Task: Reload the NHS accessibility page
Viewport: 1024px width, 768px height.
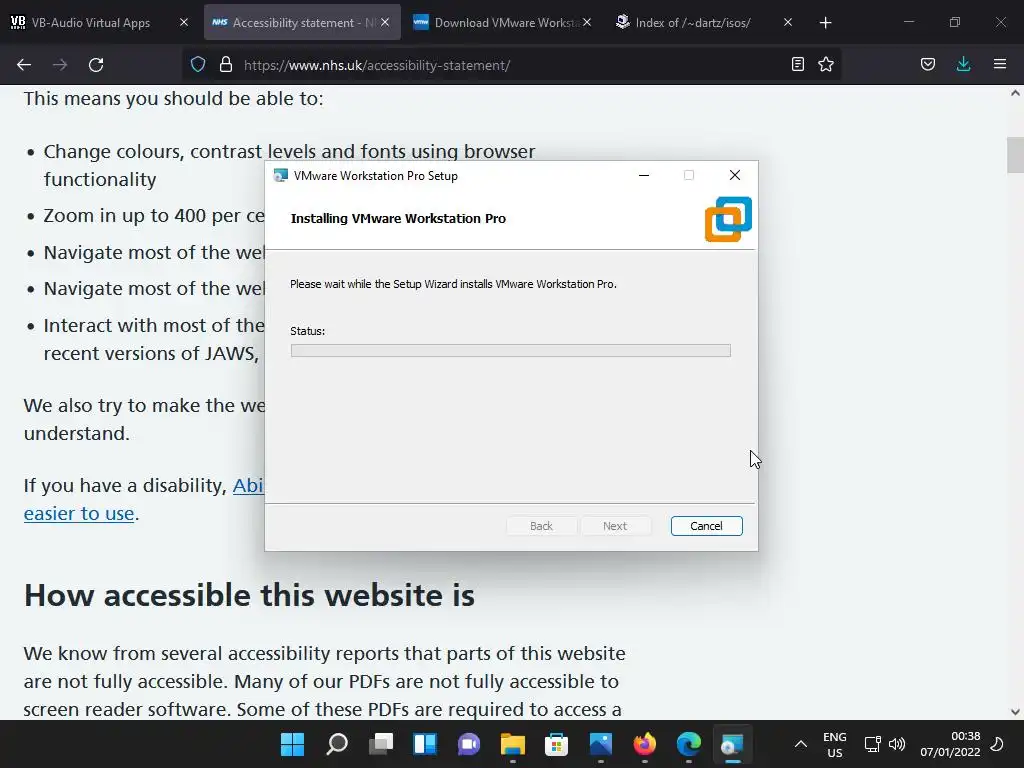Action: (96, 65)
